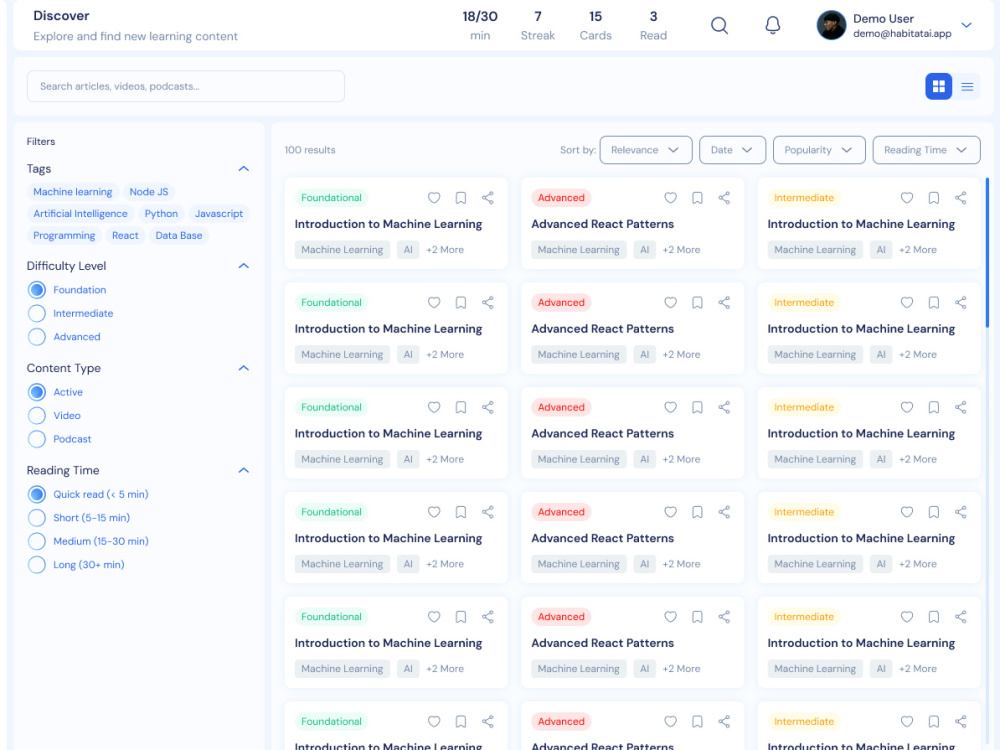Share the second-row Intermediate card
This screenshot has height=750, width=1000.
pos(960,302)
